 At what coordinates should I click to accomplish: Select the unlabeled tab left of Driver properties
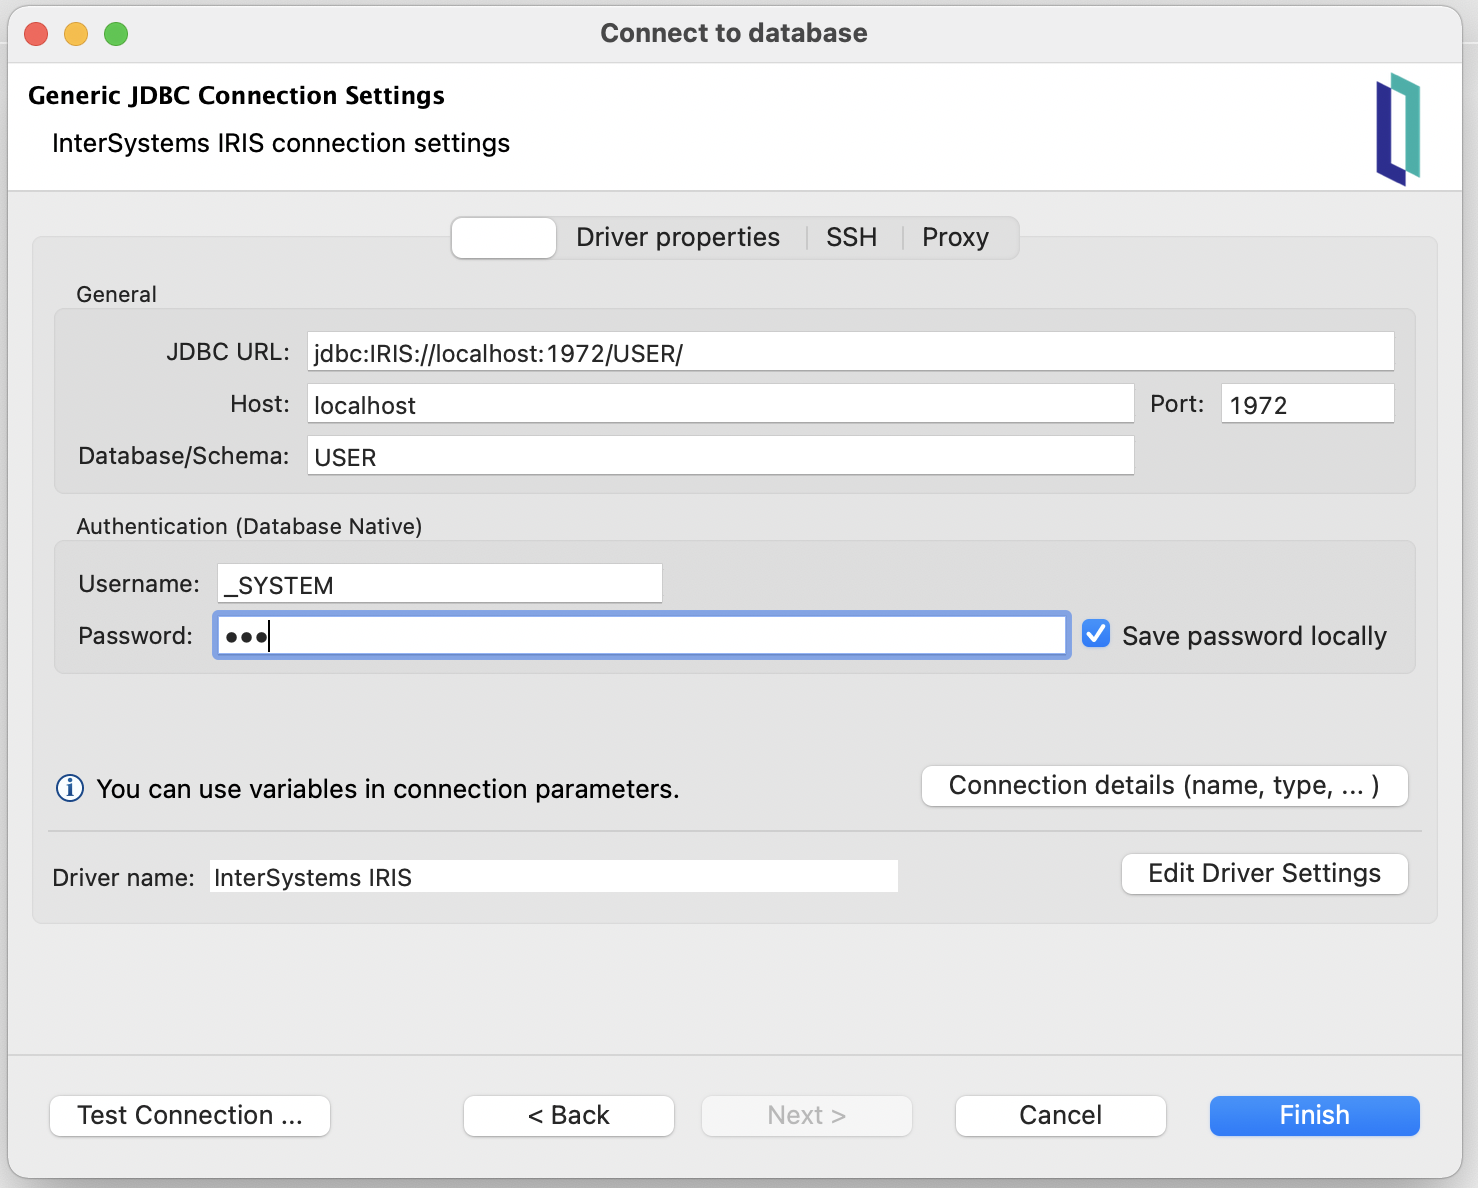pyautogui.click(x=504, y=238)
